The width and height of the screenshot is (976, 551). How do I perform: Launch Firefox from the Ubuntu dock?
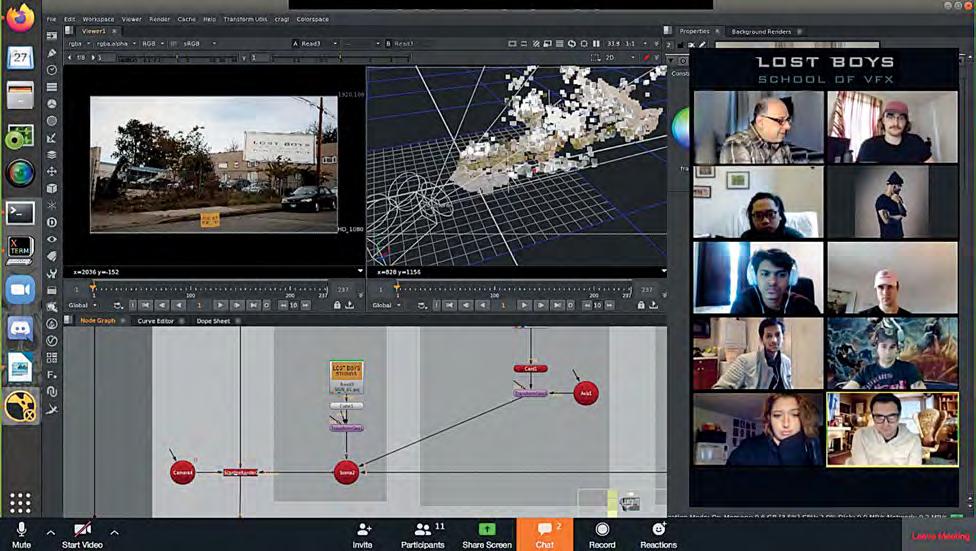(x=21, y=18)
